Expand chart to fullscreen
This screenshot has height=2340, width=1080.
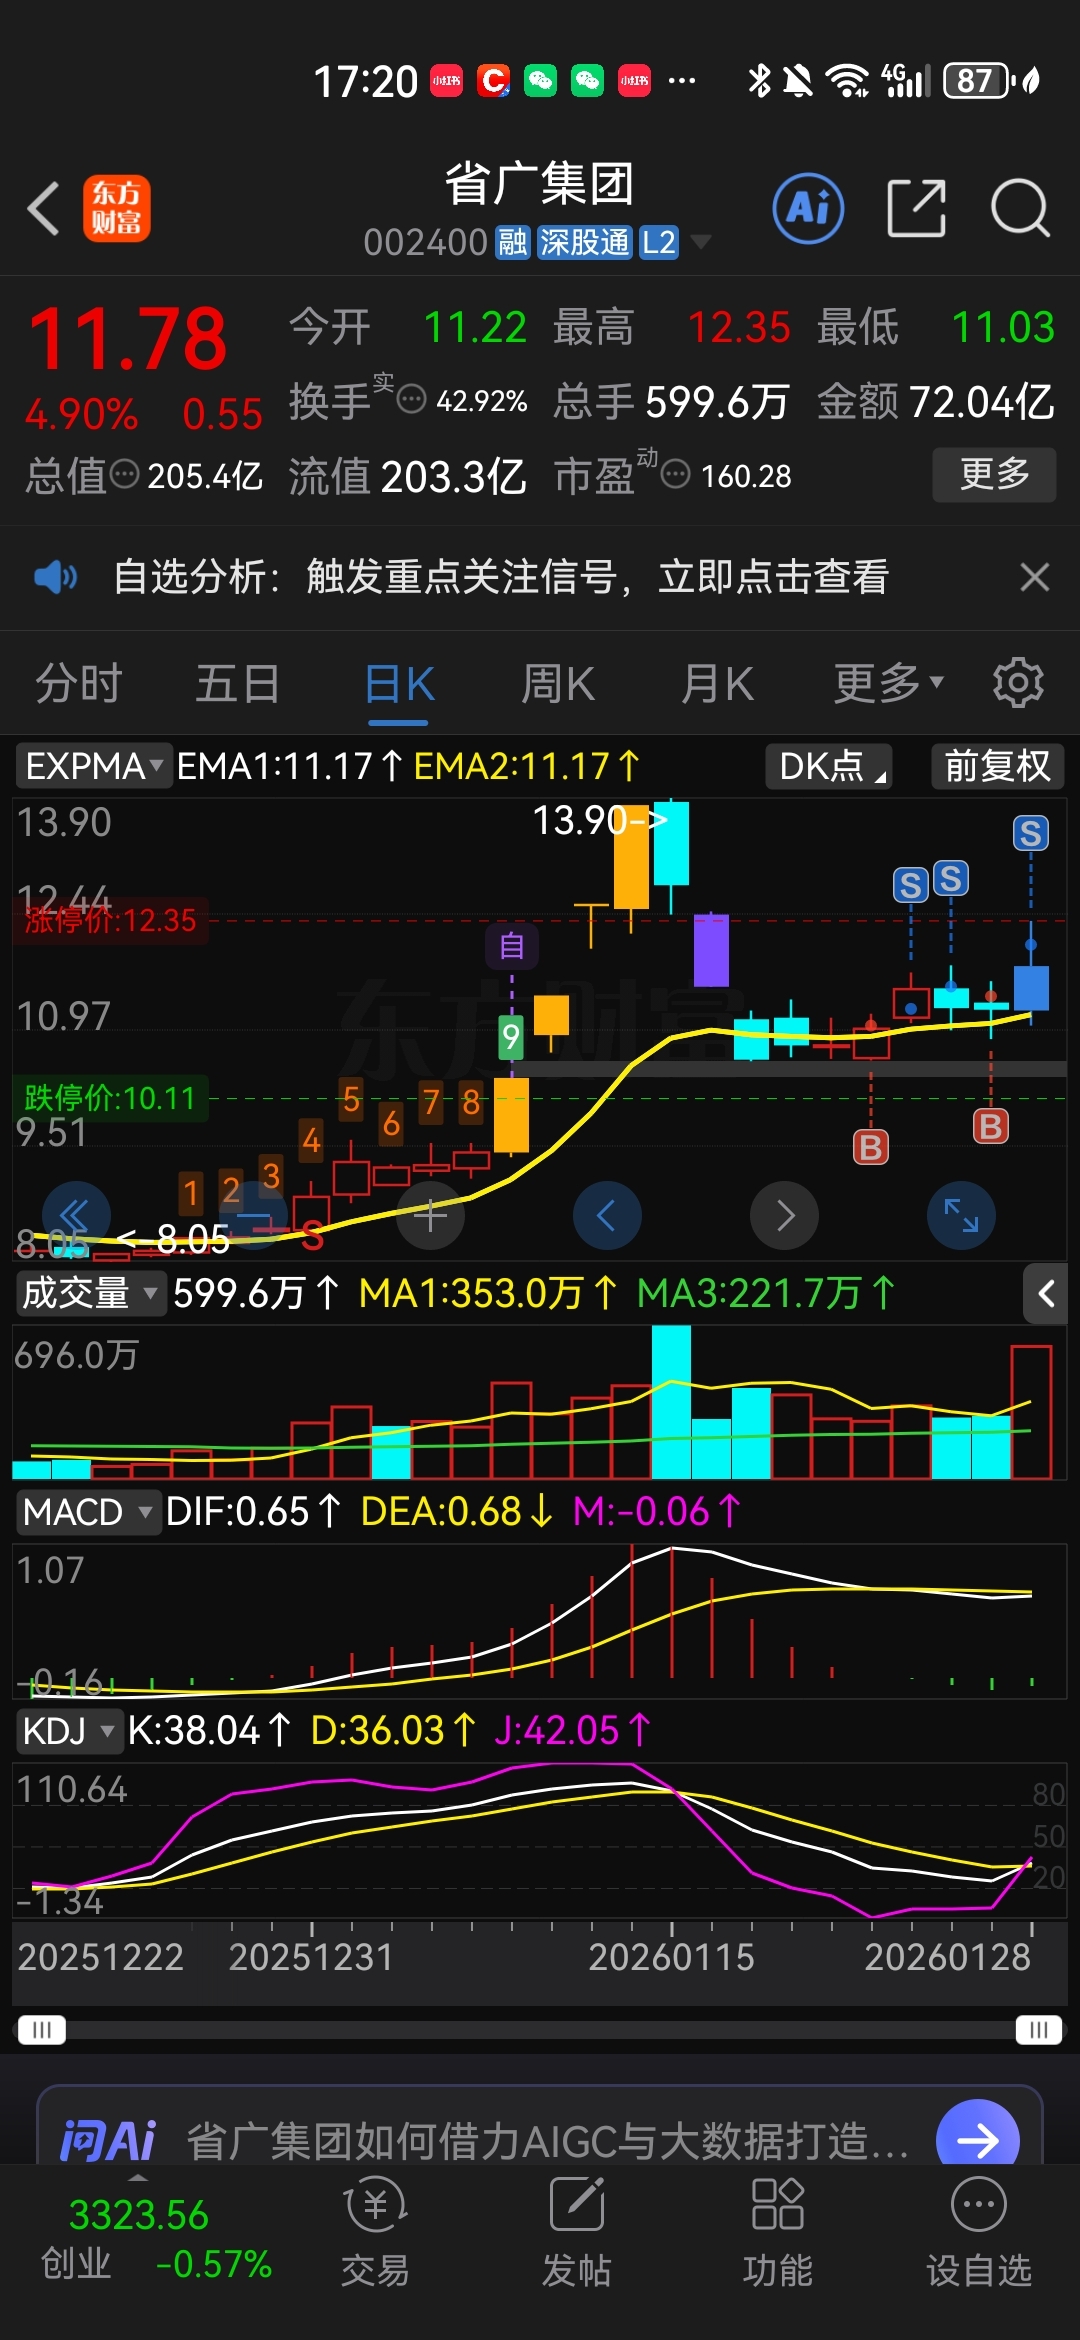(961, 1216)
